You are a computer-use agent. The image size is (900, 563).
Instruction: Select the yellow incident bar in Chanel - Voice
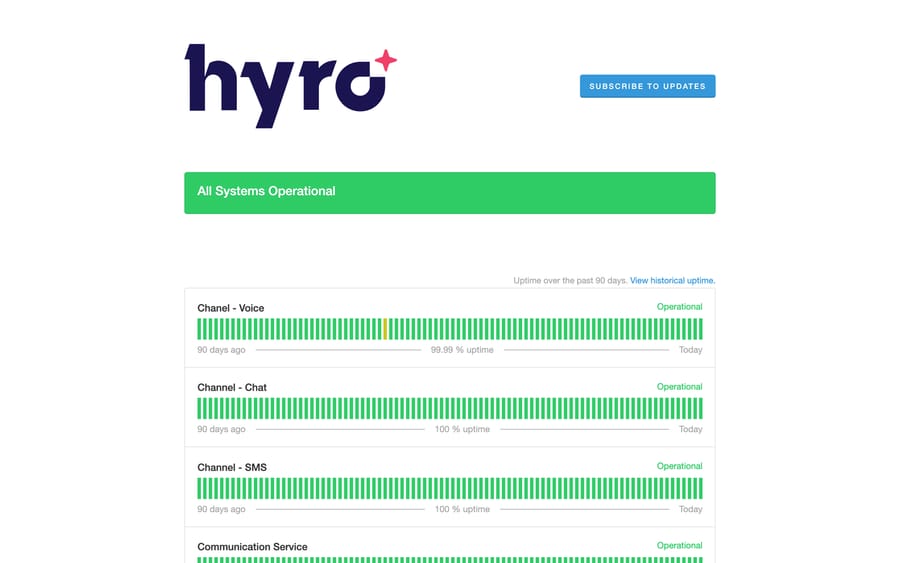[385, 329]
